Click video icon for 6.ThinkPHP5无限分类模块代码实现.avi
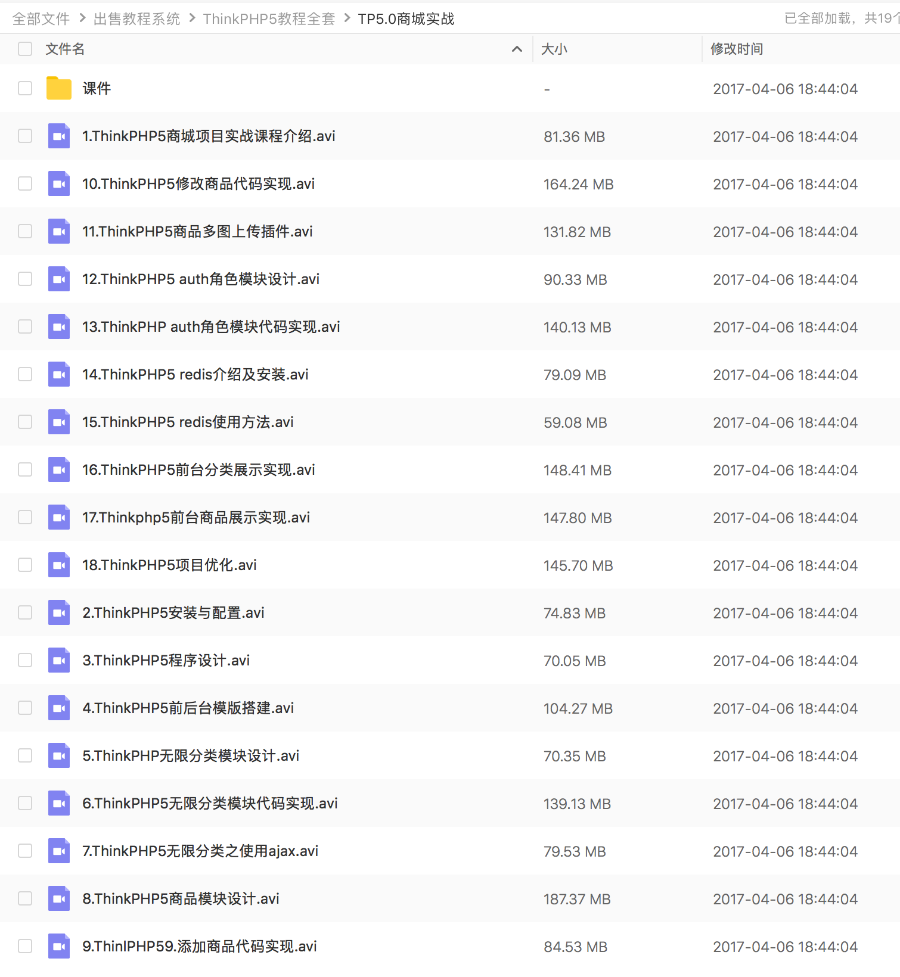Viewport: 900px width, 977px height. click(59, 803)
